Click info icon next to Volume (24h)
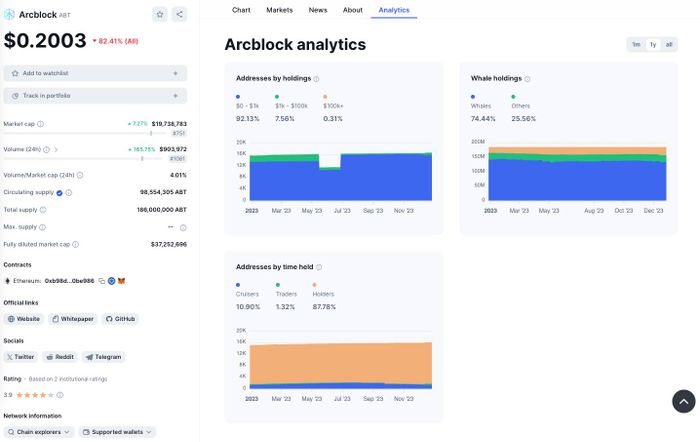This screenshot has height=442, width=700. pos(46,150)
